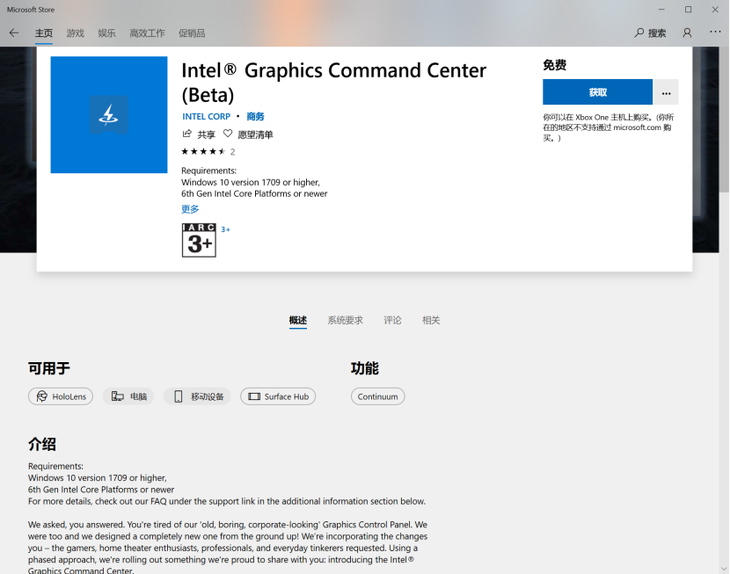Click the vertical scrollbar thumb
The image size is (730, 574).
coord(724,119)
